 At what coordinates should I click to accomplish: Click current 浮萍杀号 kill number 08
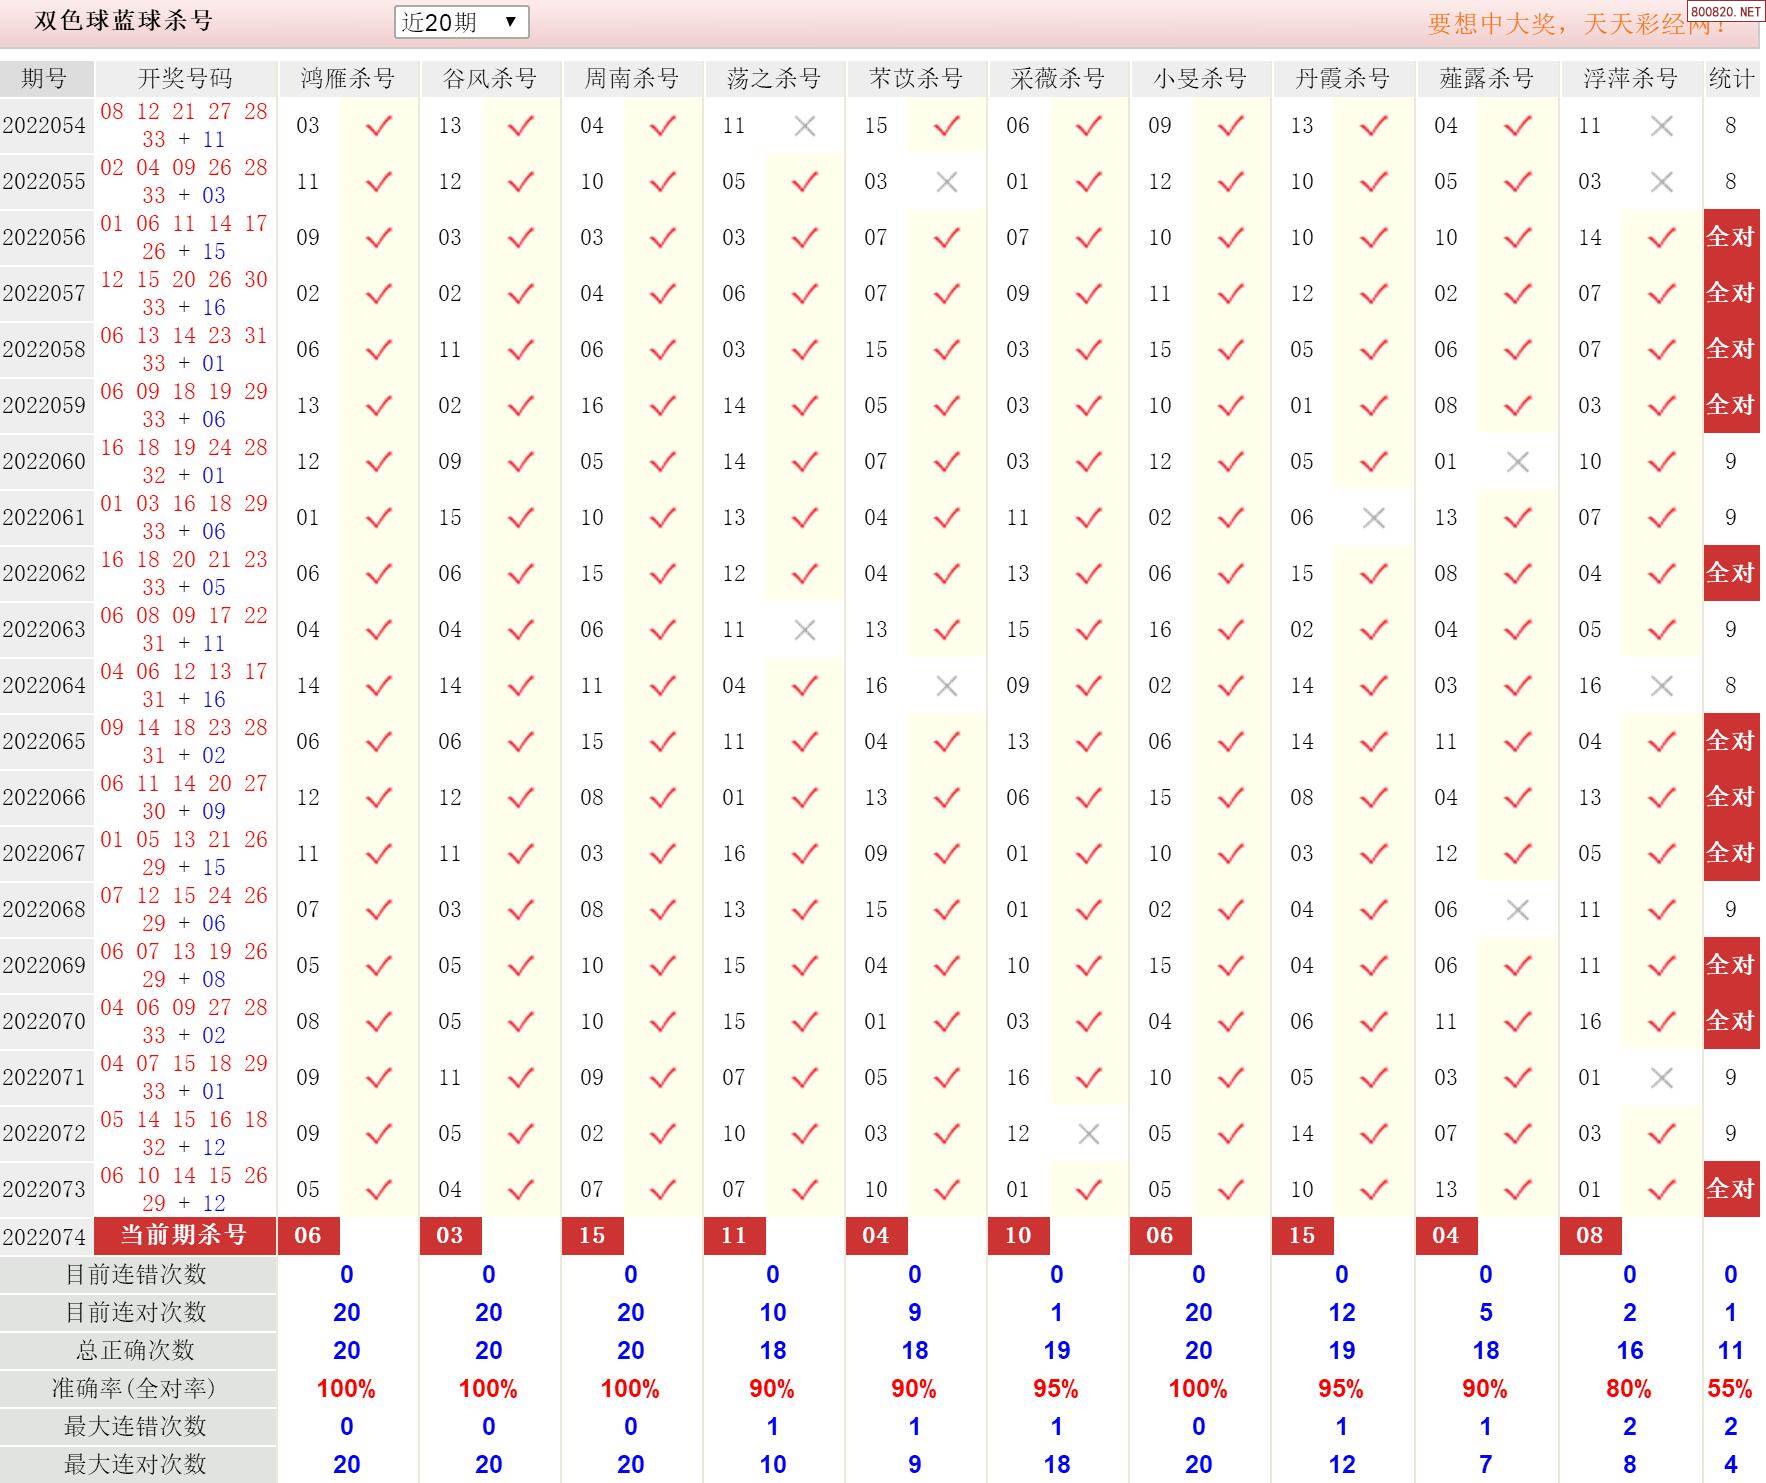click(x=1590, y=1235)
